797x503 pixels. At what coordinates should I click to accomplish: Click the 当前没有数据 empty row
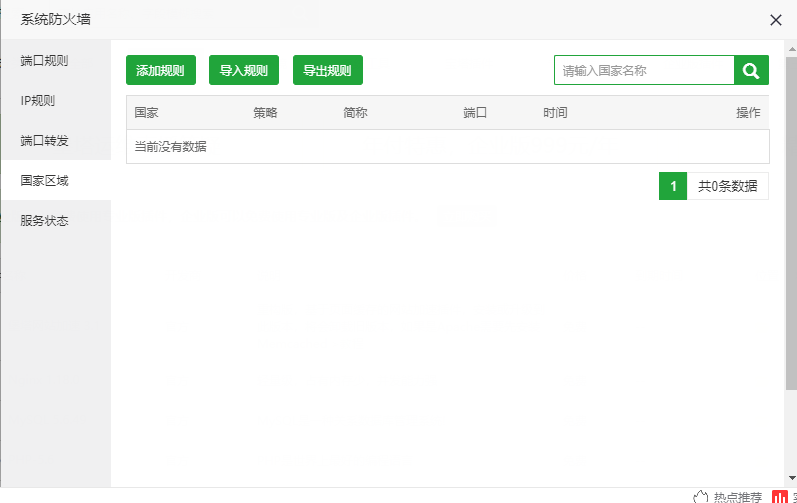[448, 146]
